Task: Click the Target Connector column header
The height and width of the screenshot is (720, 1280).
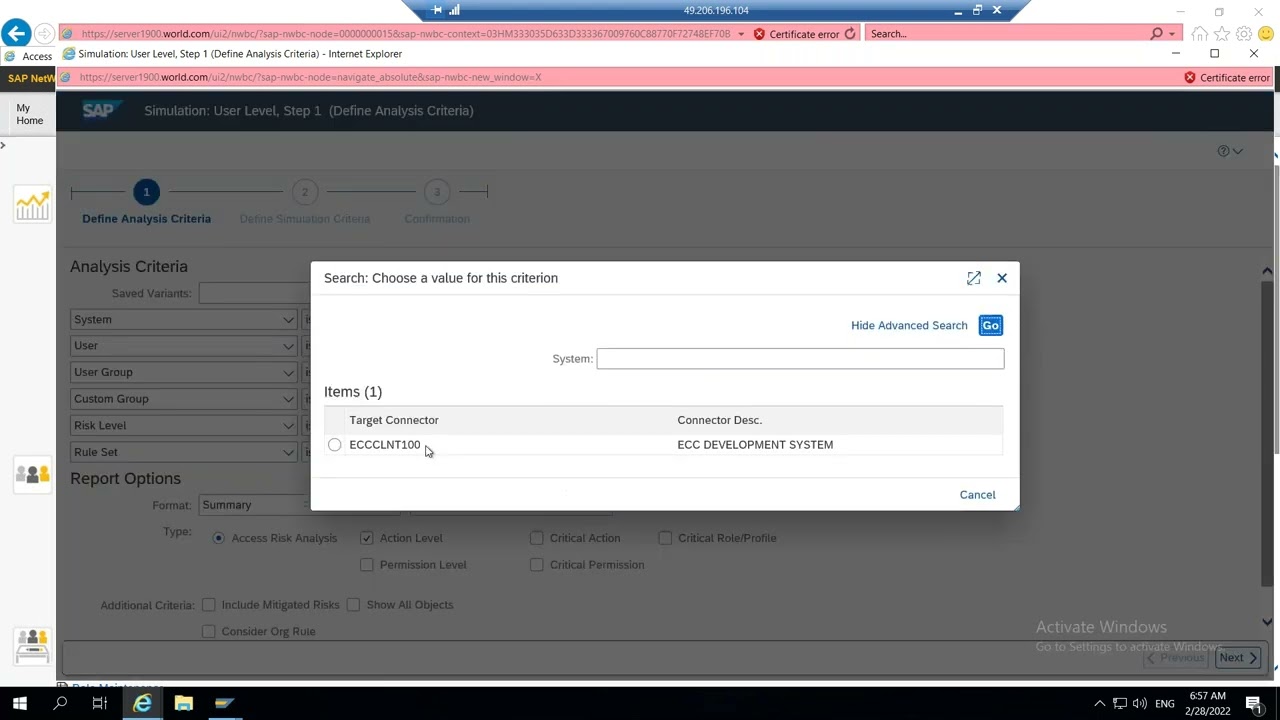Action: point(394,420)
